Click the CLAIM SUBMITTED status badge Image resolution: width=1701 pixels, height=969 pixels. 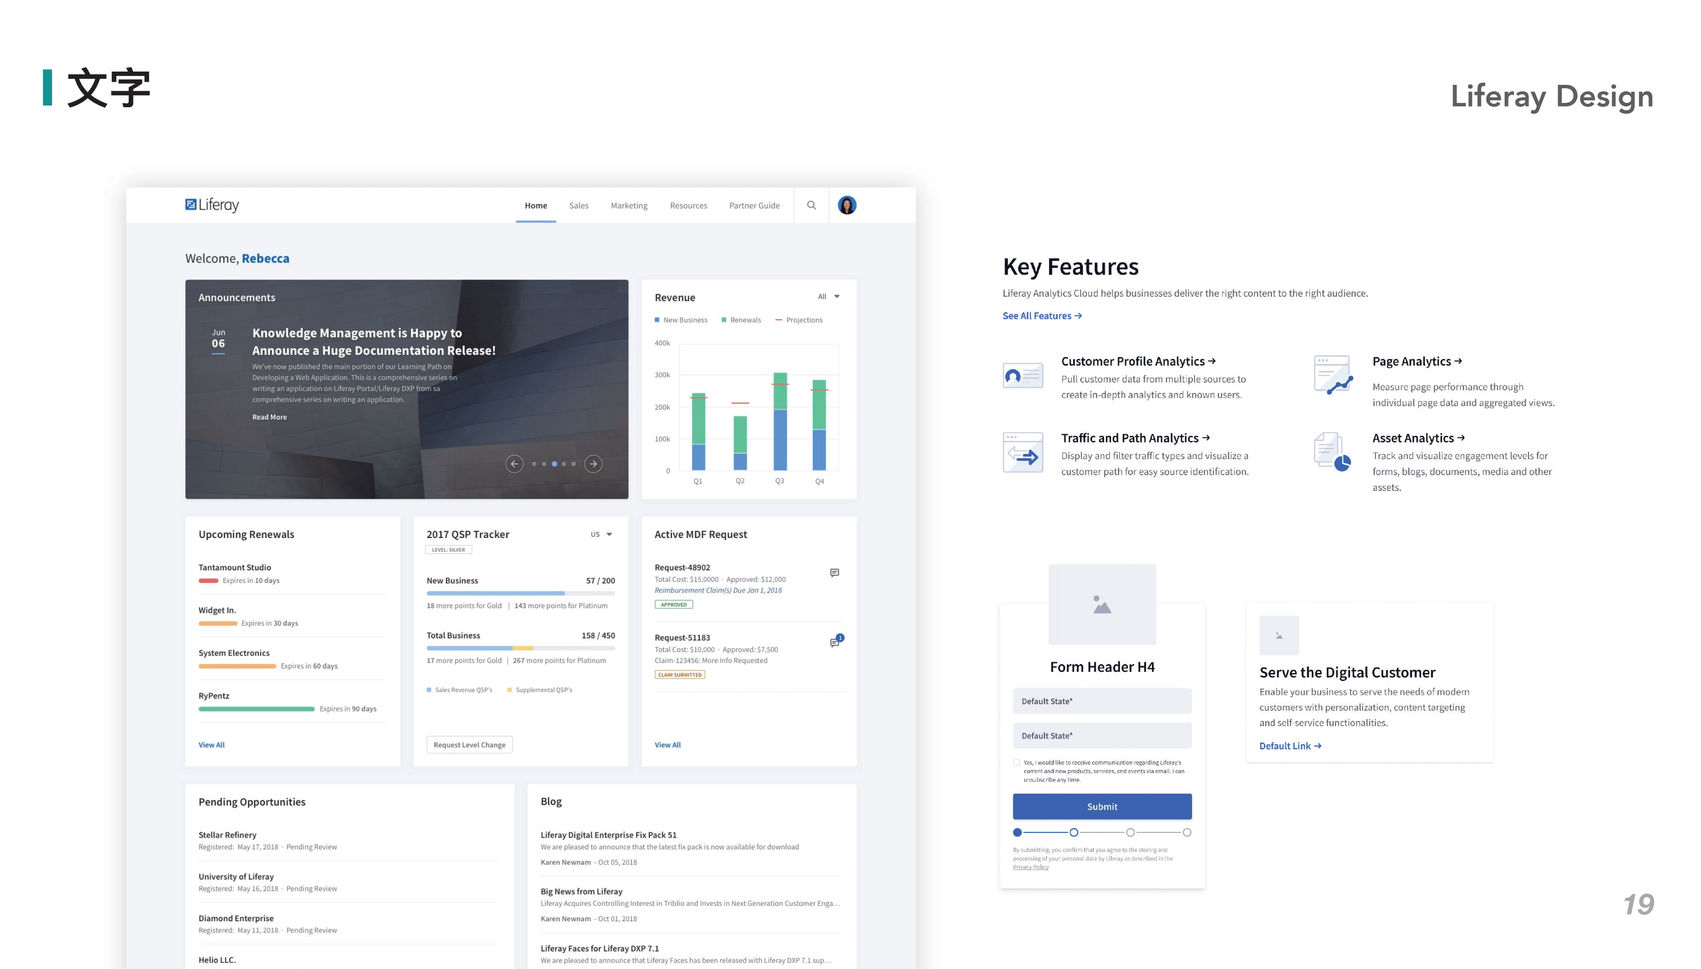point(680,674)
